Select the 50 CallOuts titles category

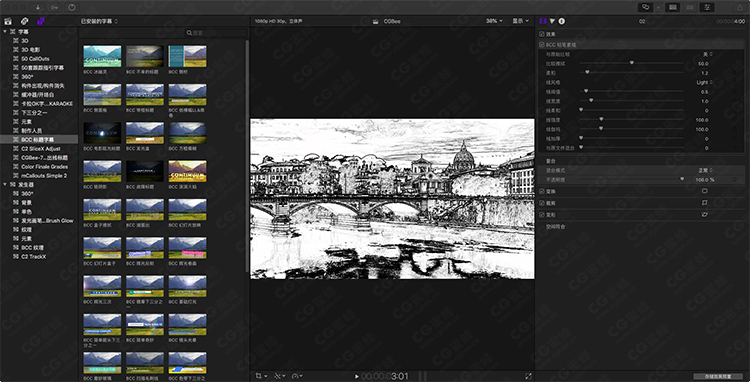pyautogui.click(x=35, y=59)
